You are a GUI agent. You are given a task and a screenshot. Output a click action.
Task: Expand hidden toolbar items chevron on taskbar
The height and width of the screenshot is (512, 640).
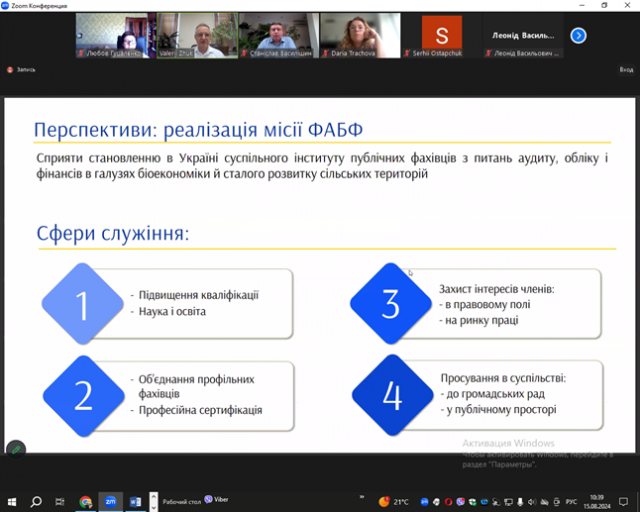point(362,497)
